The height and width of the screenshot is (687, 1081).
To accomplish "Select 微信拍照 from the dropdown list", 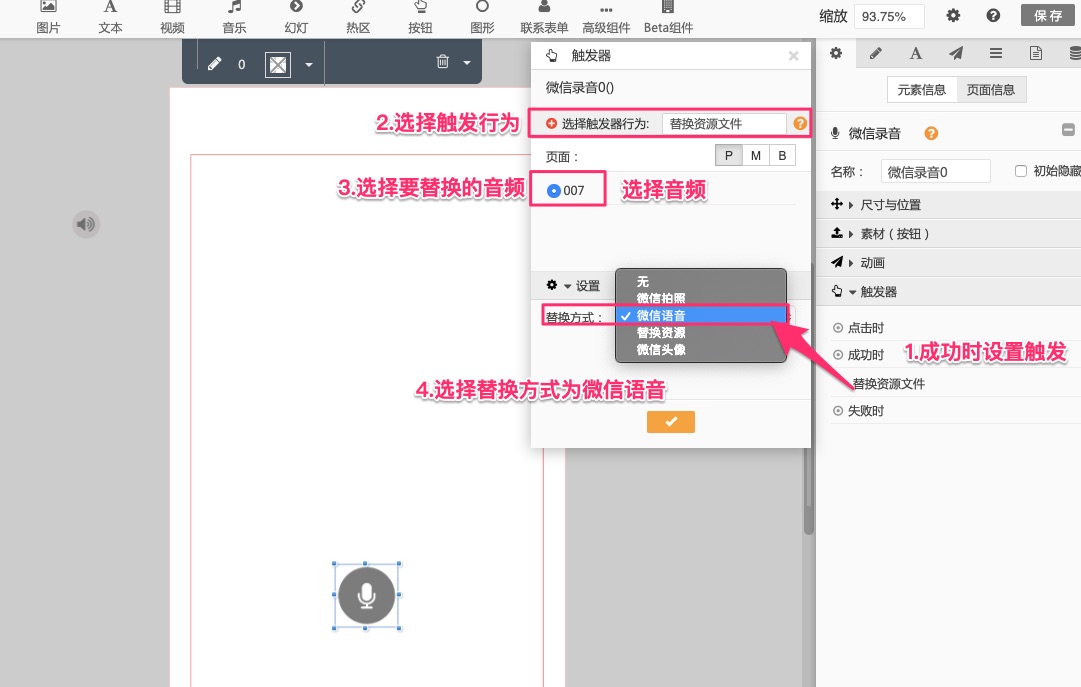I will tap(661, 298).
